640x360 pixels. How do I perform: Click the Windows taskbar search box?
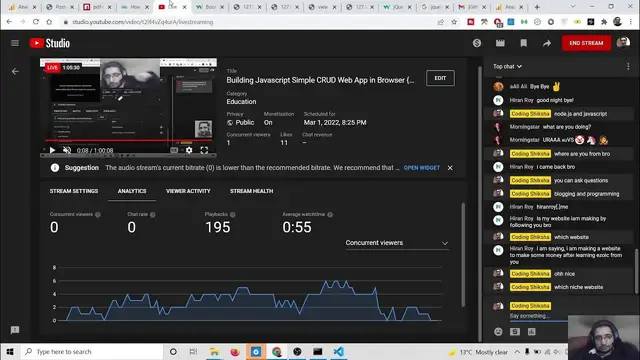(x=92, y=351)
